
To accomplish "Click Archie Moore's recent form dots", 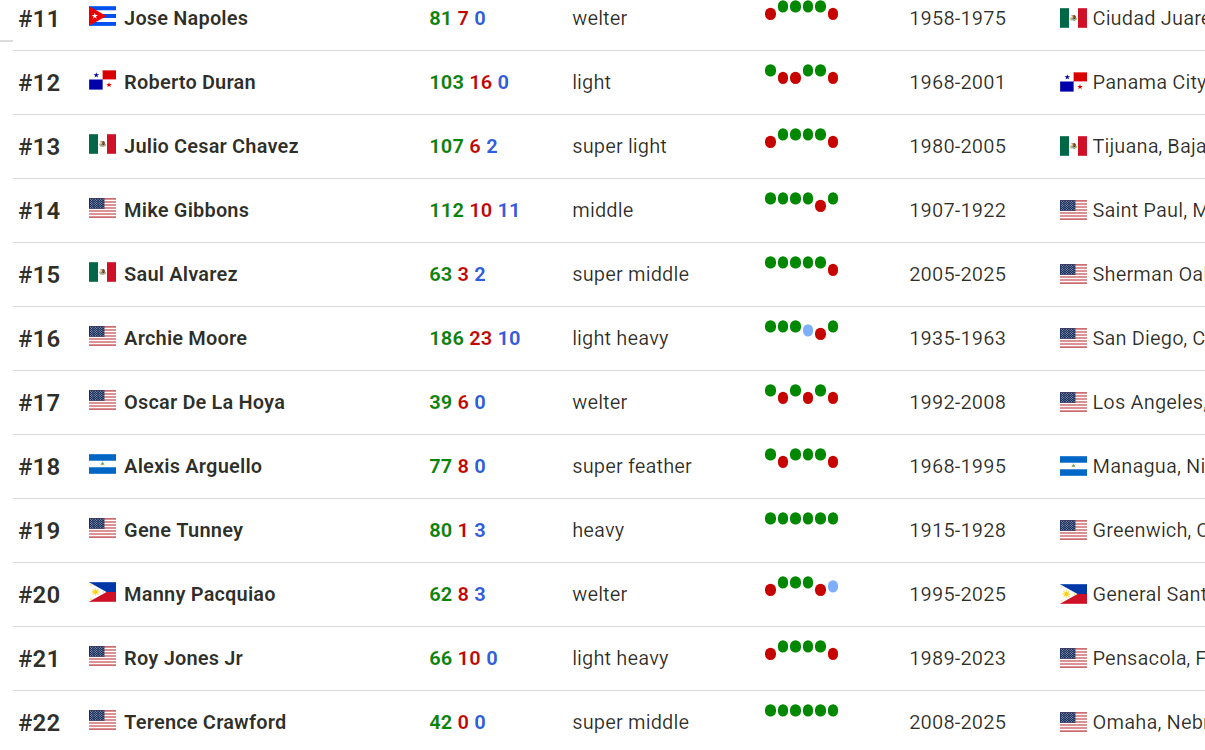I will click(801, 330).
